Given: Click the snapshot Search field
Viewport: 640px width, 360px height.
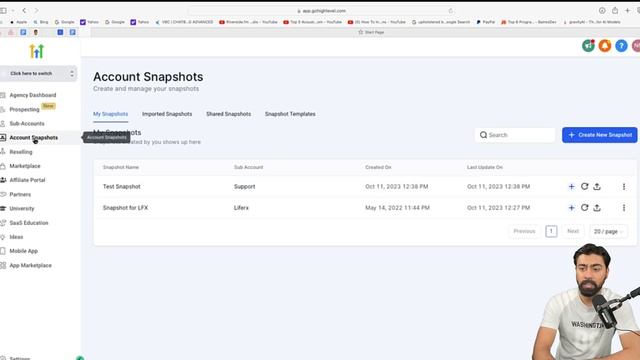Looking at the screenshot, I should point(515,135).
